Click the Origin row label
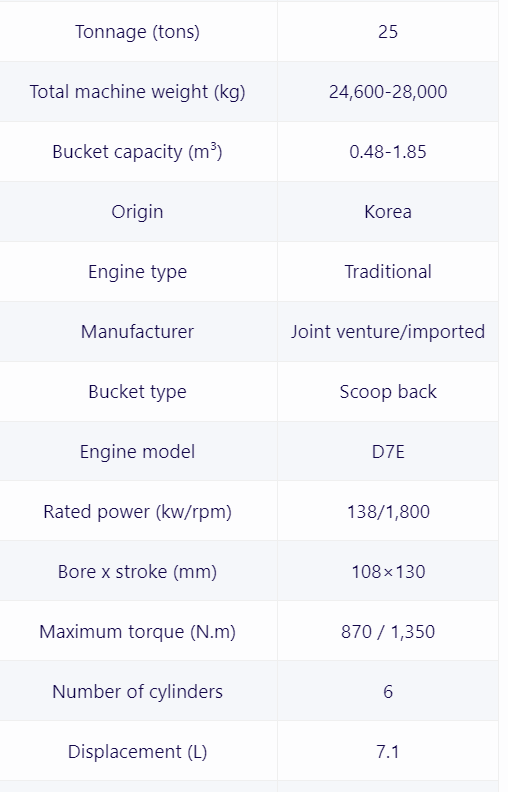The height and width of the screenshot is (792, 508). tap(137, 212)
